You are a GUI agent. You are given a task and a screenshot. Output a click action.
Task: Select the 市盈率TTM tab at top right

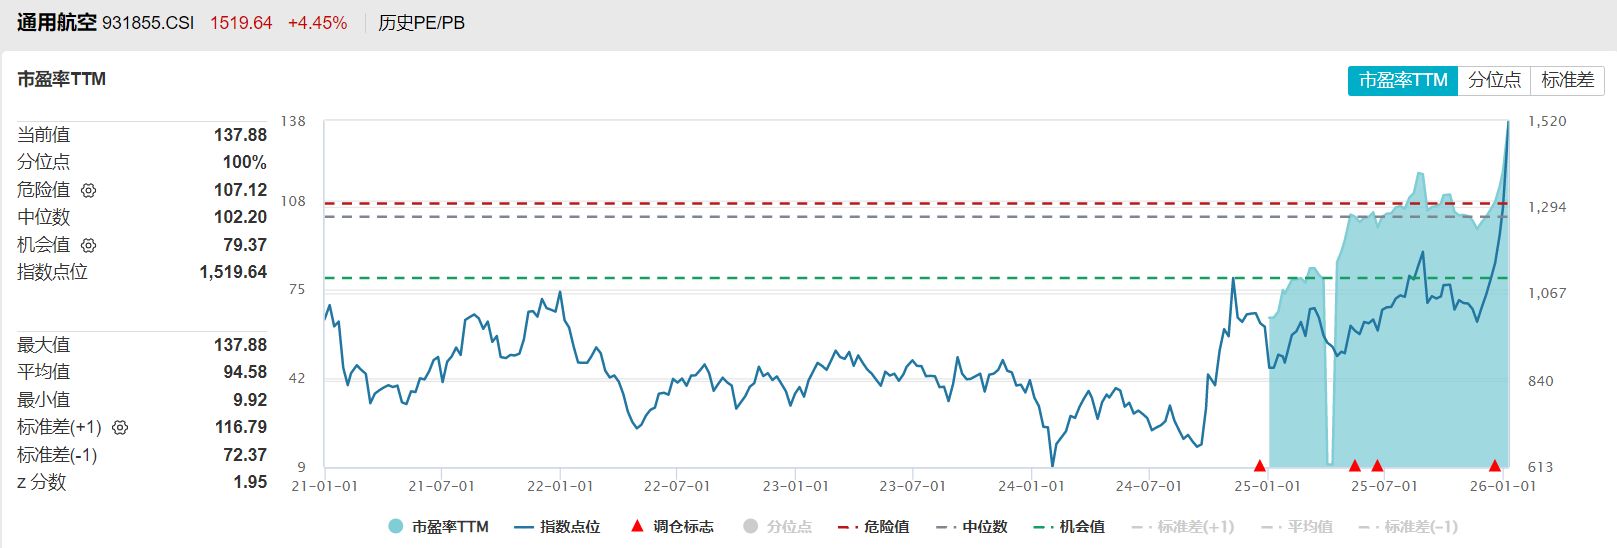[x=1402, y=80]
